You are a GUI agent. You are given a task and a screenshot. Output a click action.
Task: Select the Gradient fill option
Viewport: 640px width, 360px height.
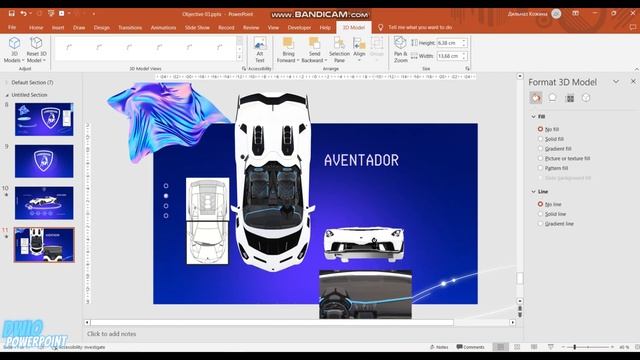pos(540,149)
